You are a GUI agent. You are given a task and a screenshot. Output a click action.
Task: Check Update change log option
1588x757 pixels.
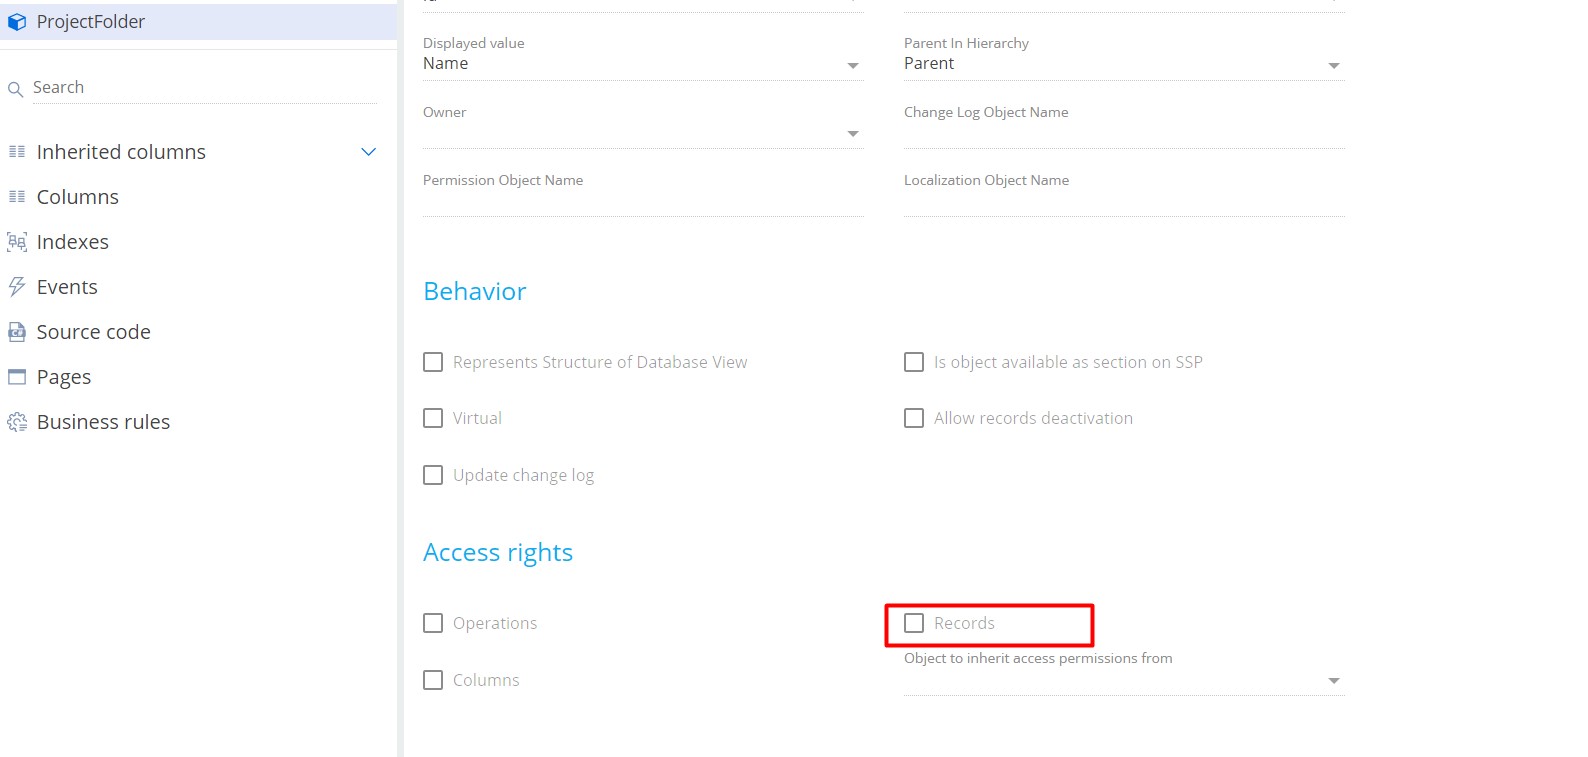[x=433, y=475]
